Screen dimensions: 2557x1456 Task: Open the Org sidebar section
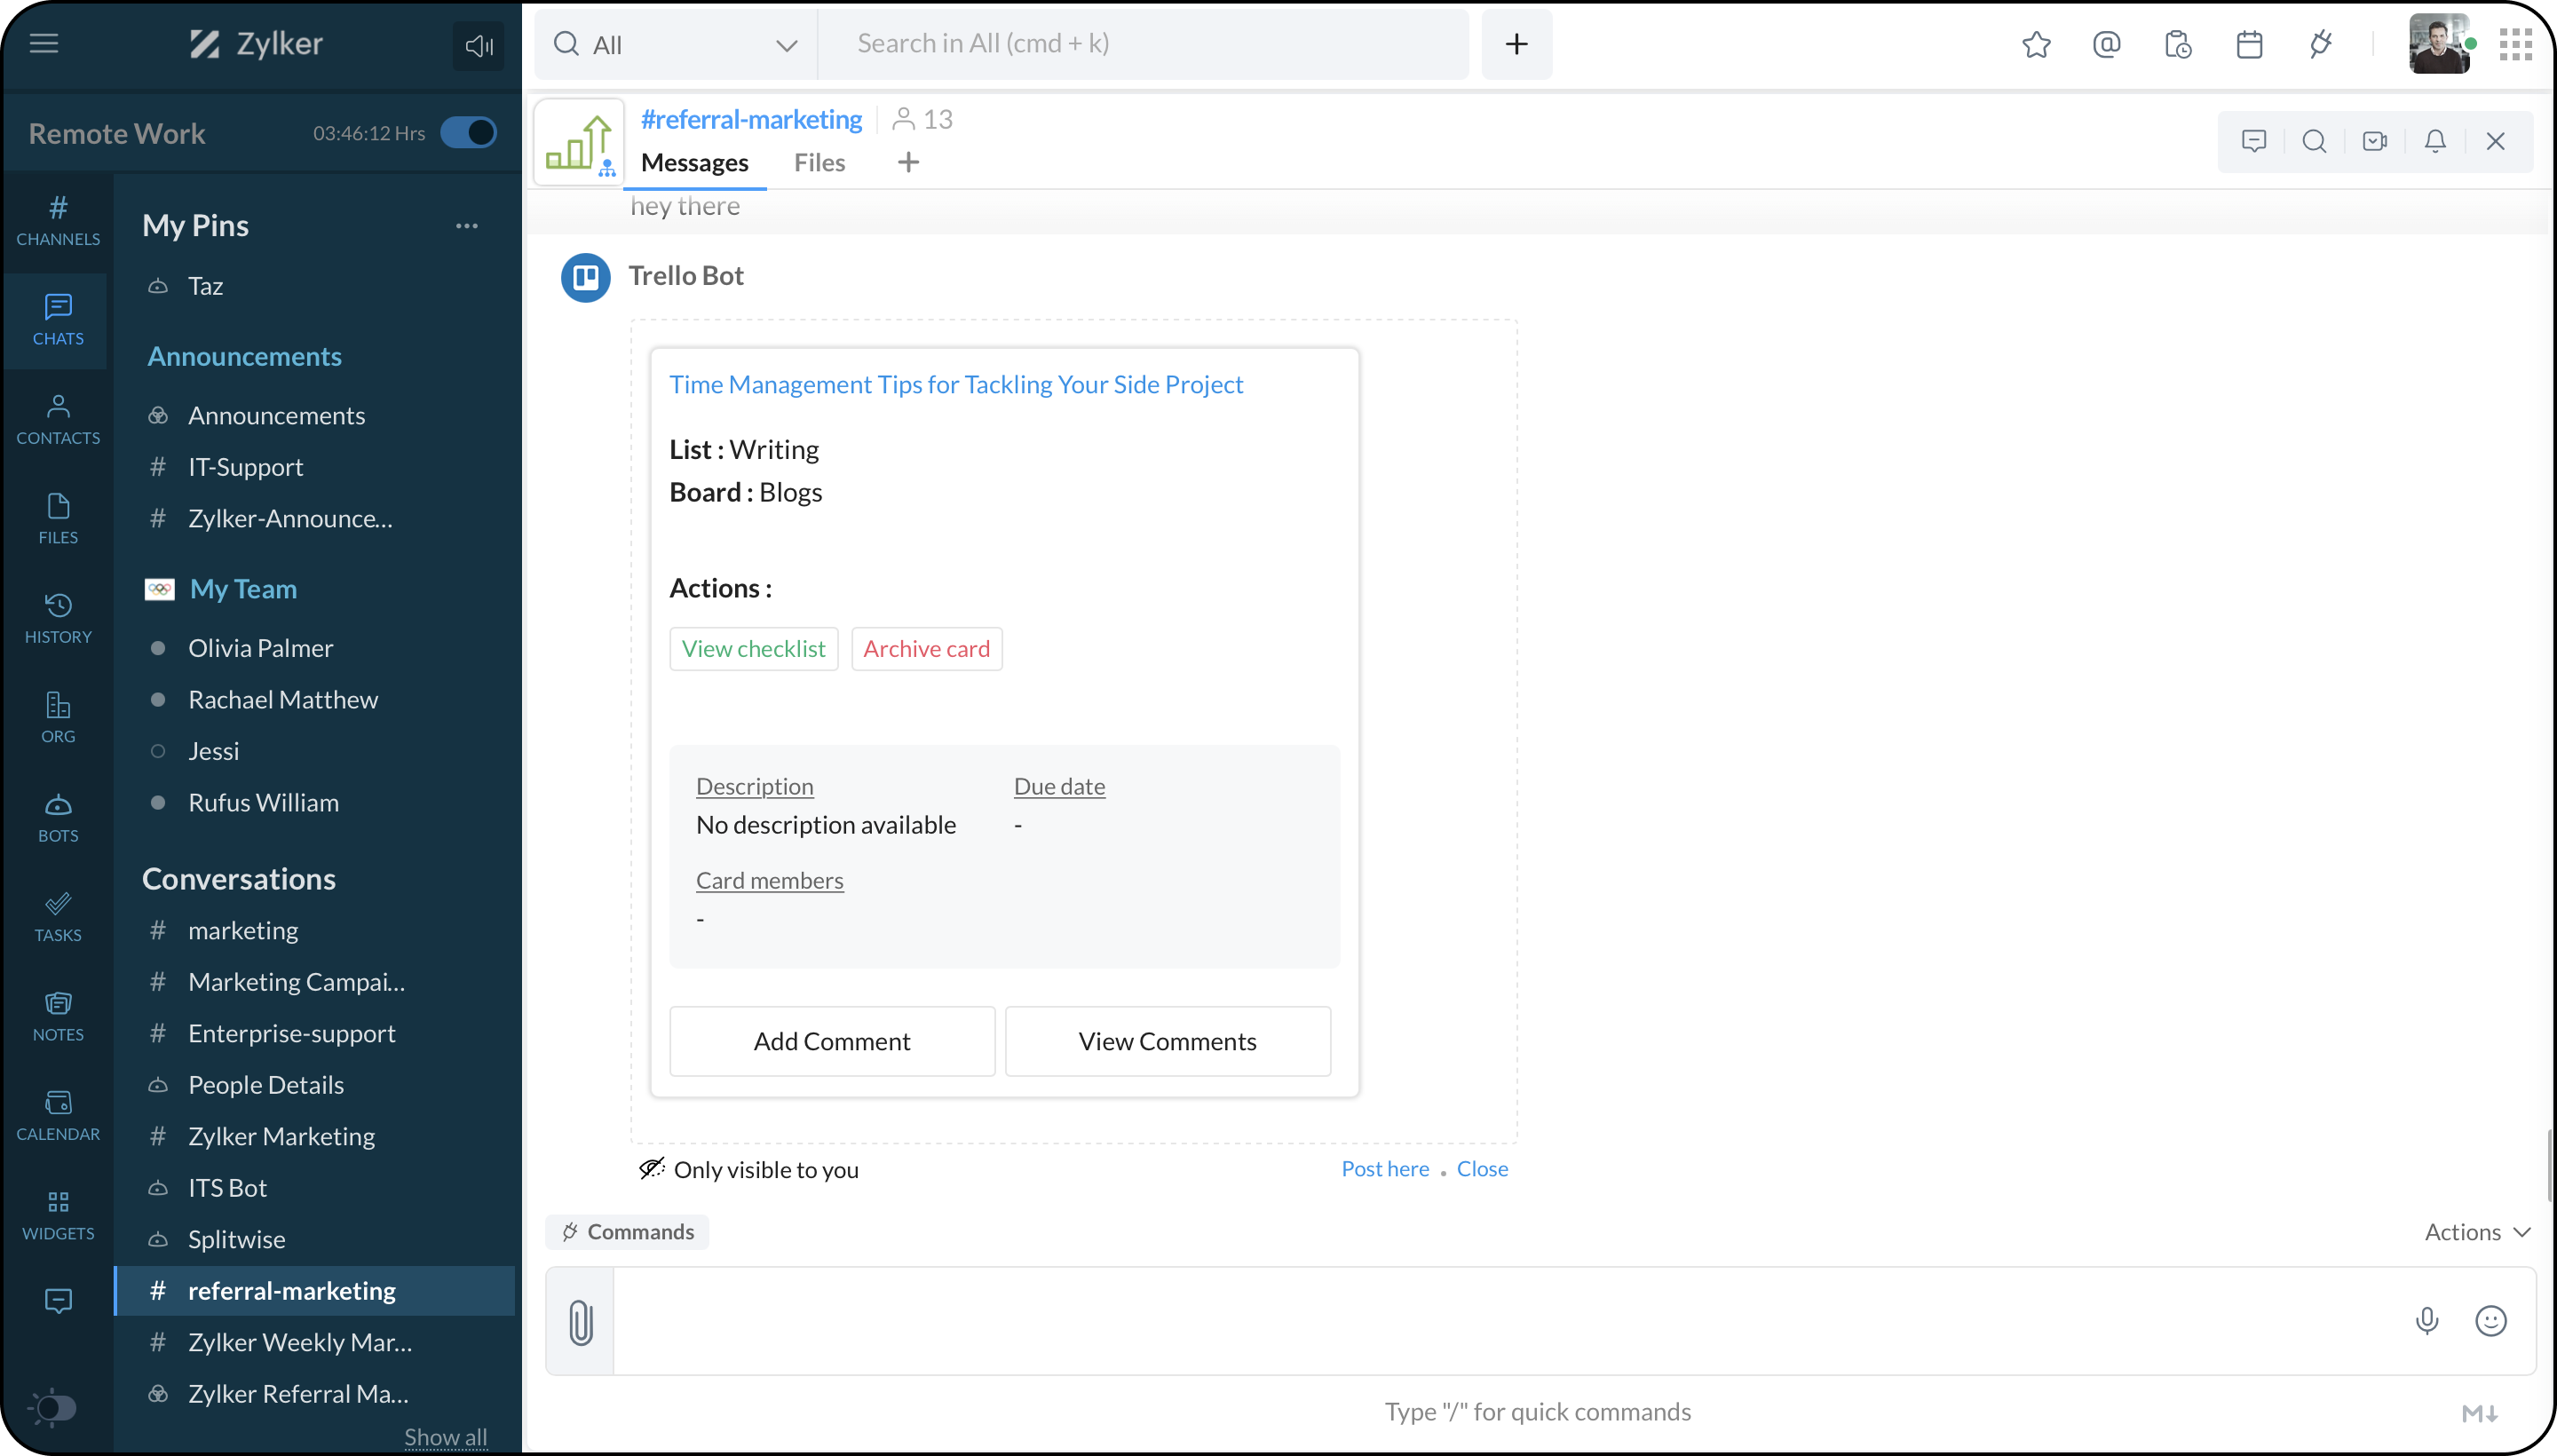(x=58, y=718)
